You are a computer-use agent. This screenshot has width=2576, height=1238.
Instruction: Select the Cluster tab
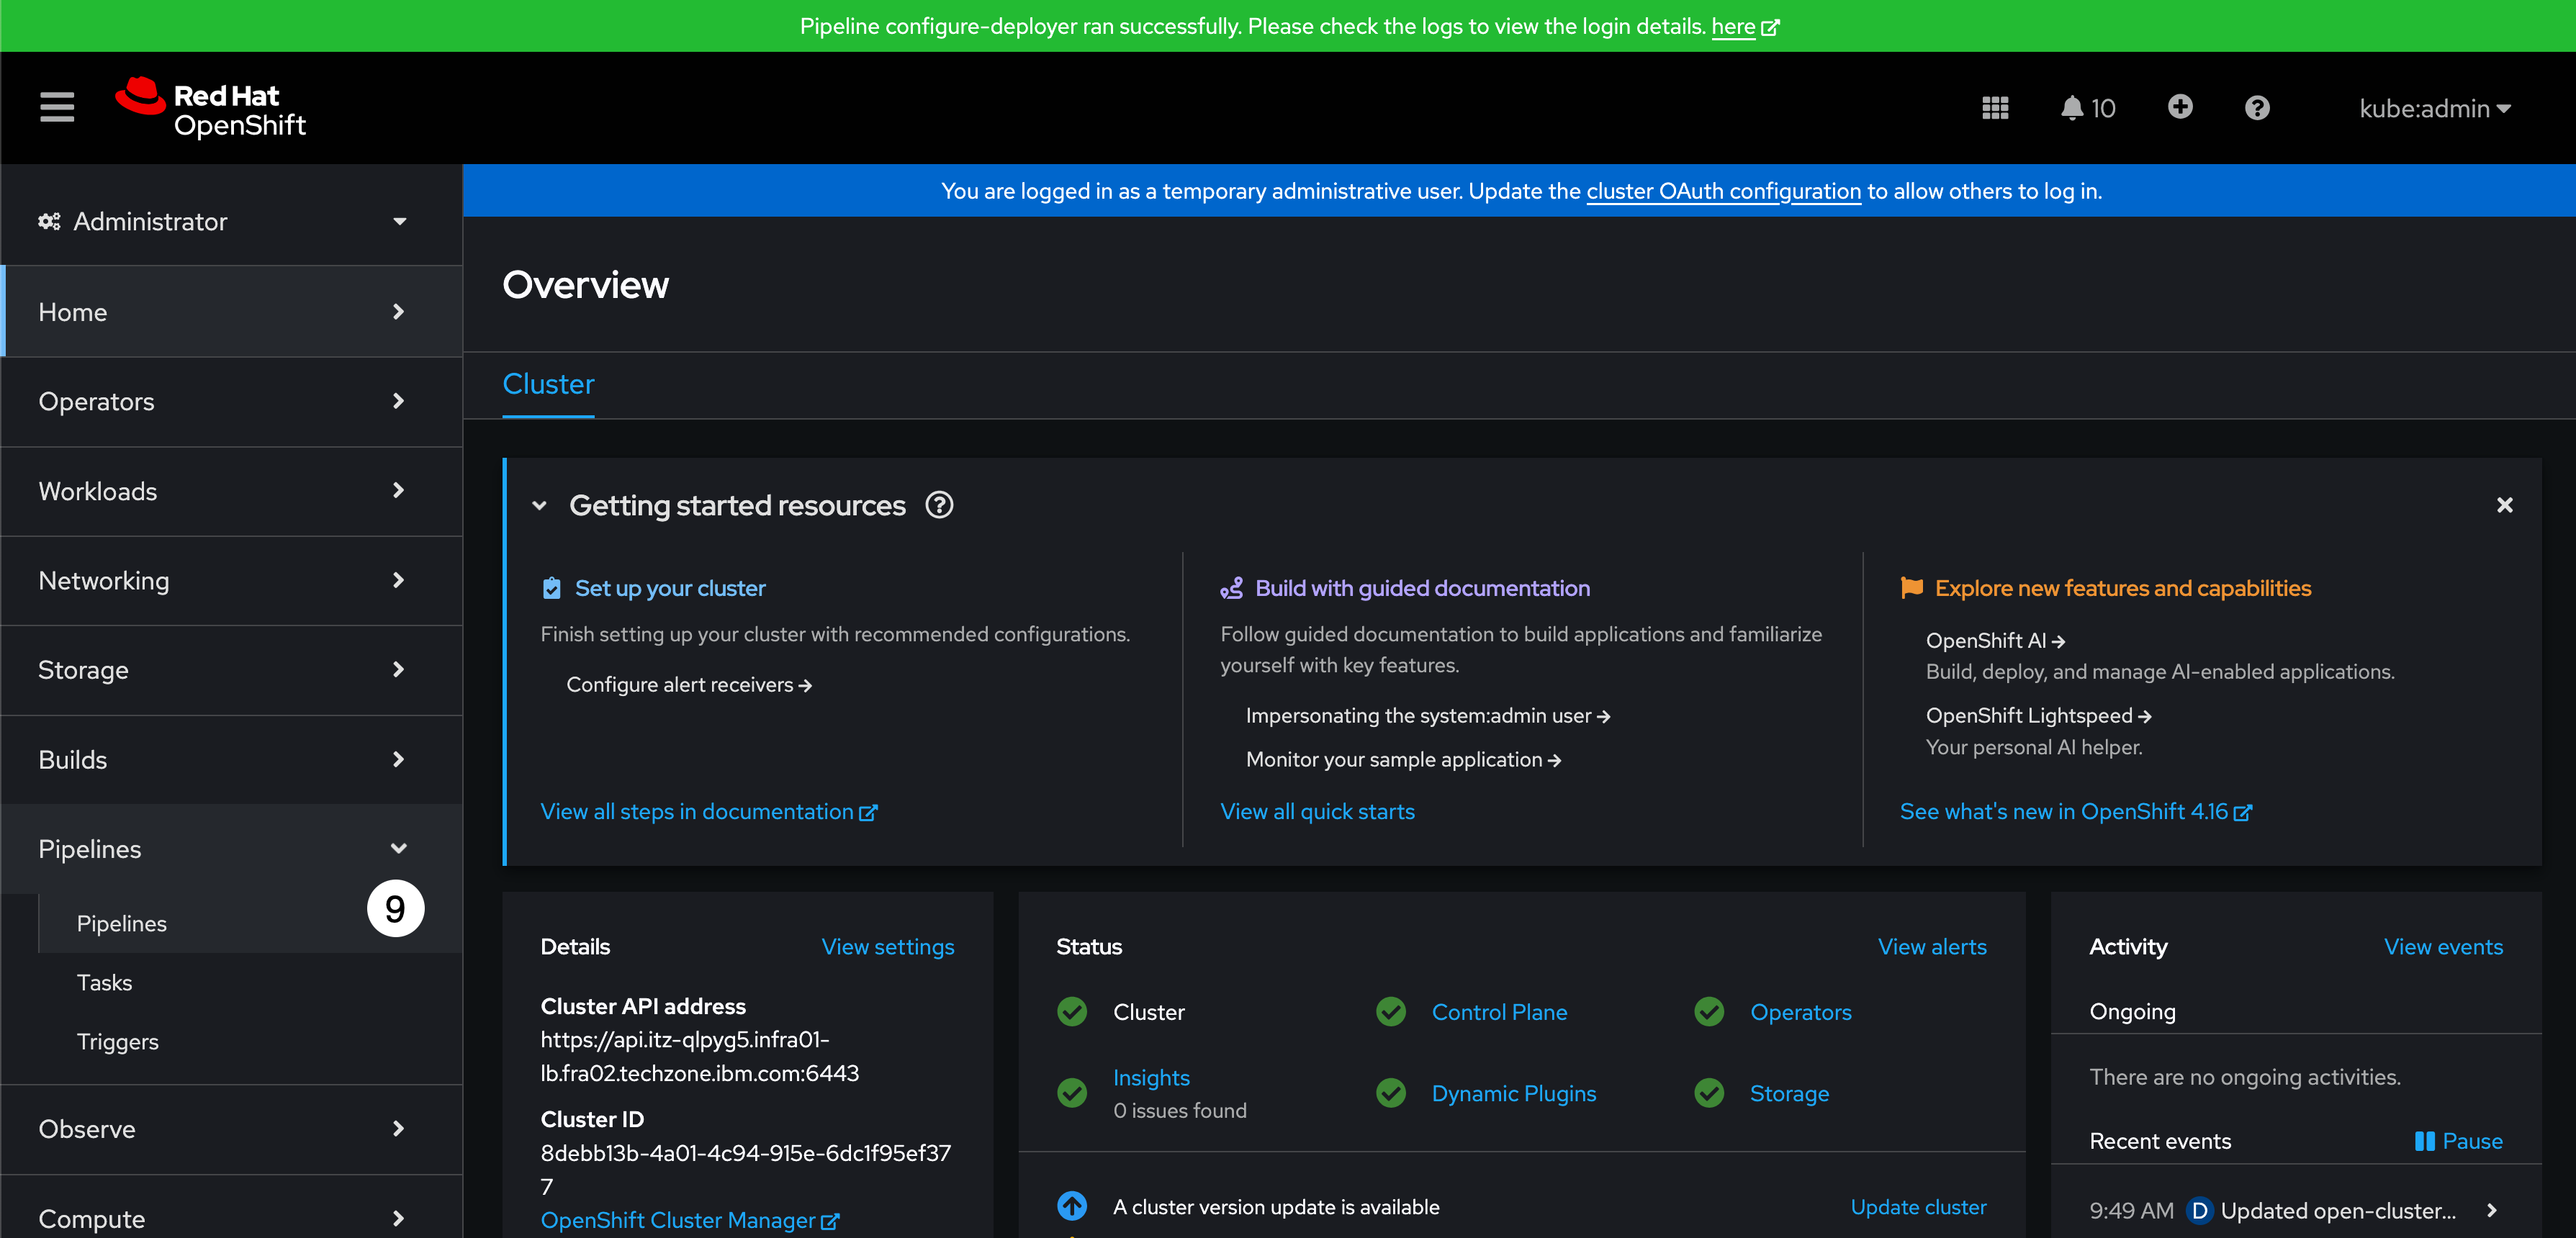pyautogui.click(x=548, y=384)
